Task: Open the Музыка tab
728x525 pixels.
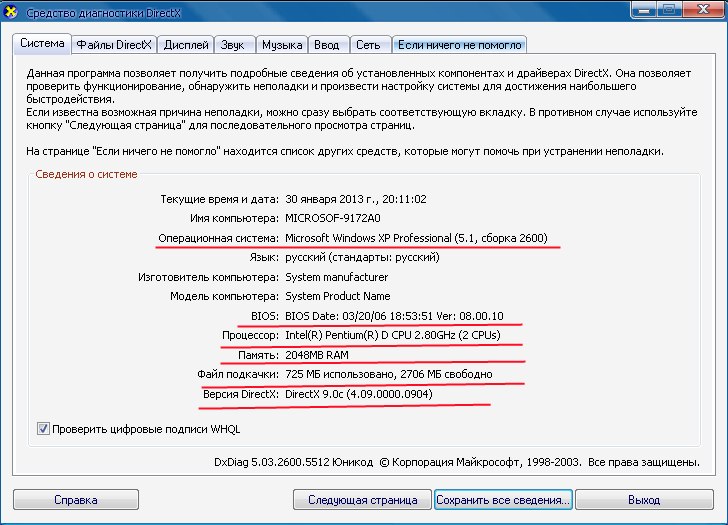Action: pyautogui.click(x=282, y=45)
